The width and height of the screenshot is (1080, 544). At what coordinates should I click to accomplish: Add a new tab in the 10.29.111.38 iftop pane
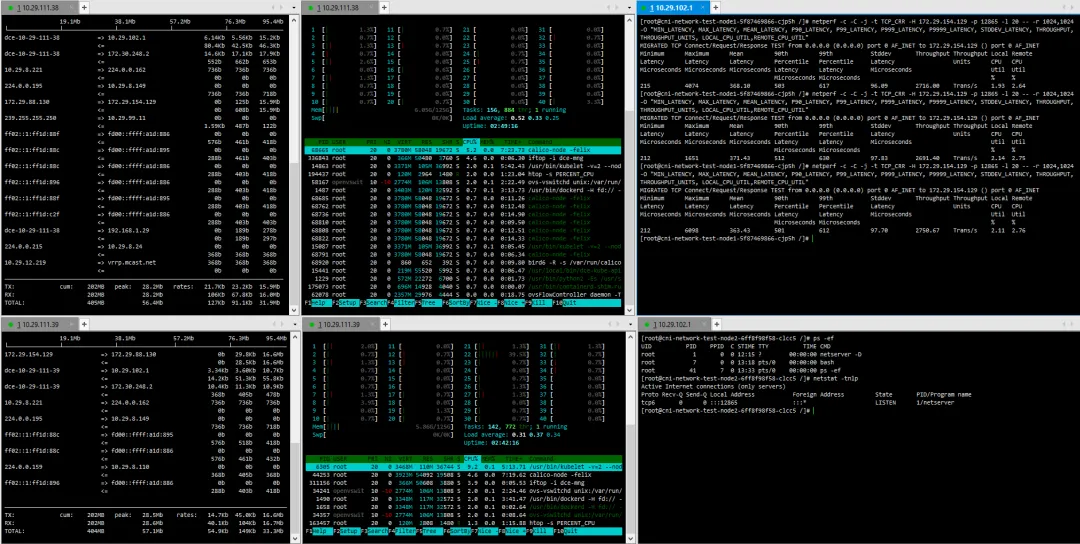(84, 7)
